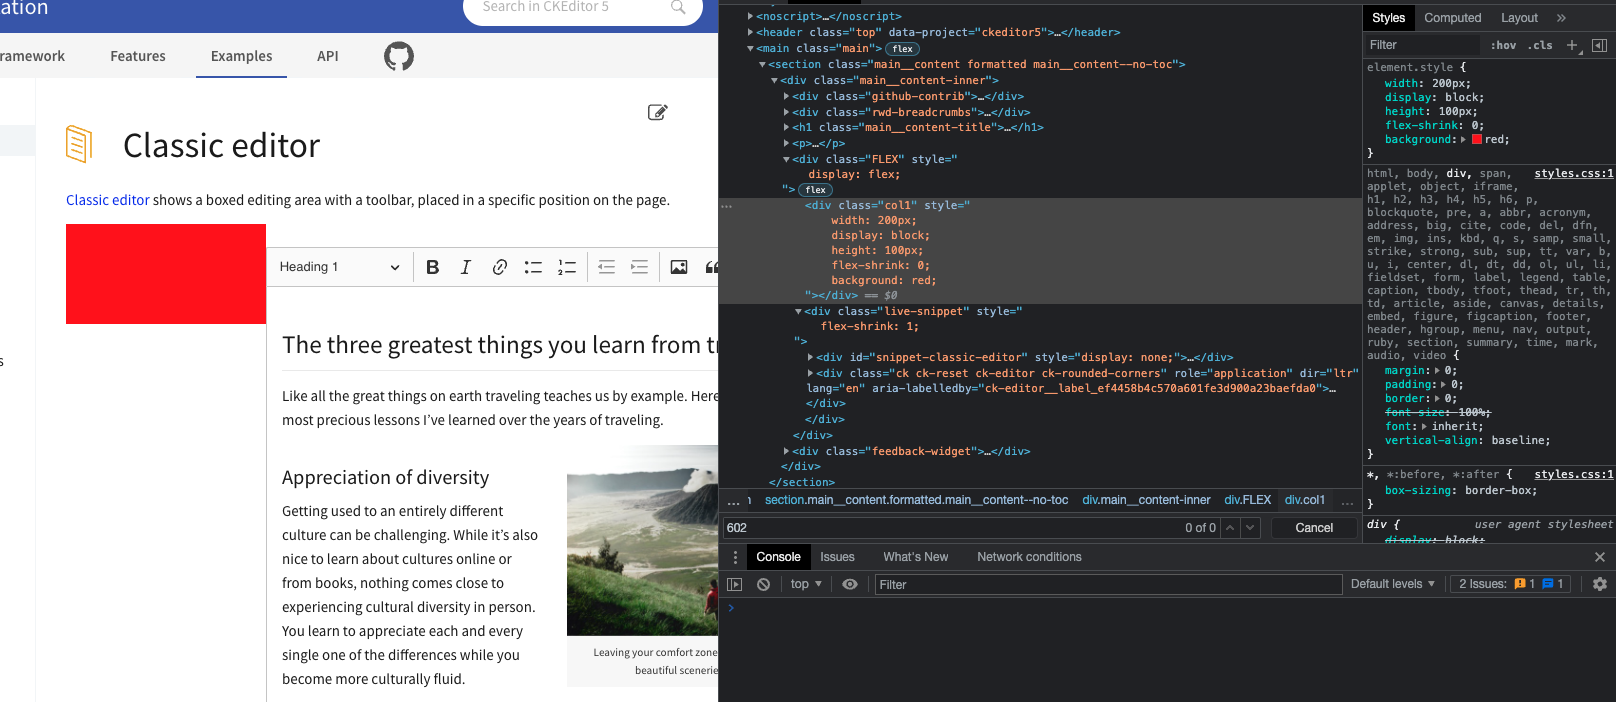1616x702 pixels.
Task: Click the Classic editor link in description
Action: click(108, 200)
